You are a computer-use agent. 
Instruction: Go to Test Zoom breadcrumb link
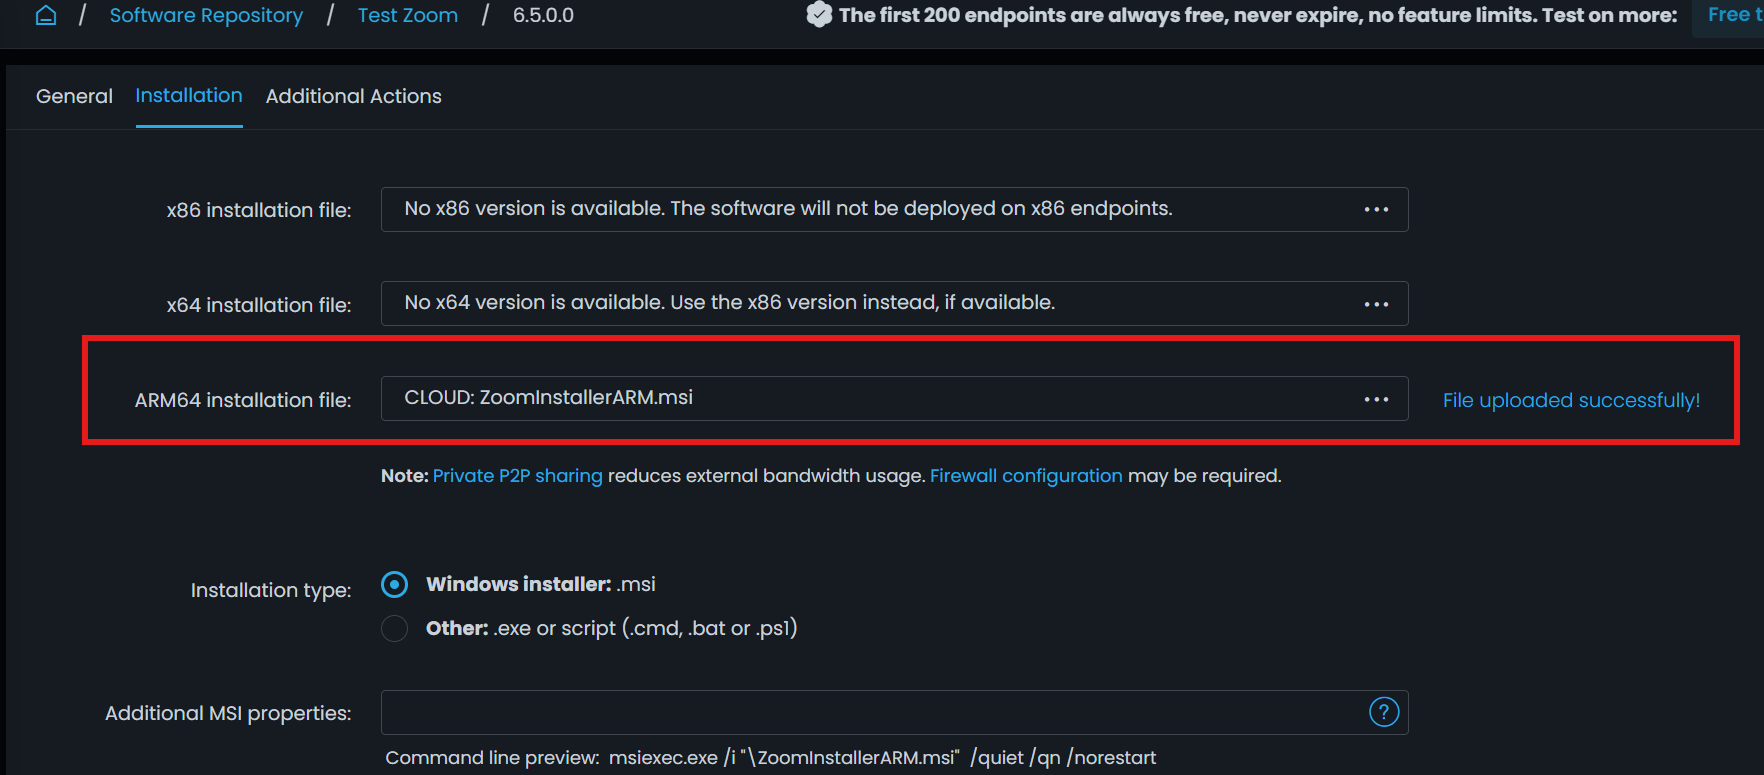pyautogui.click(x=408, y=15)
